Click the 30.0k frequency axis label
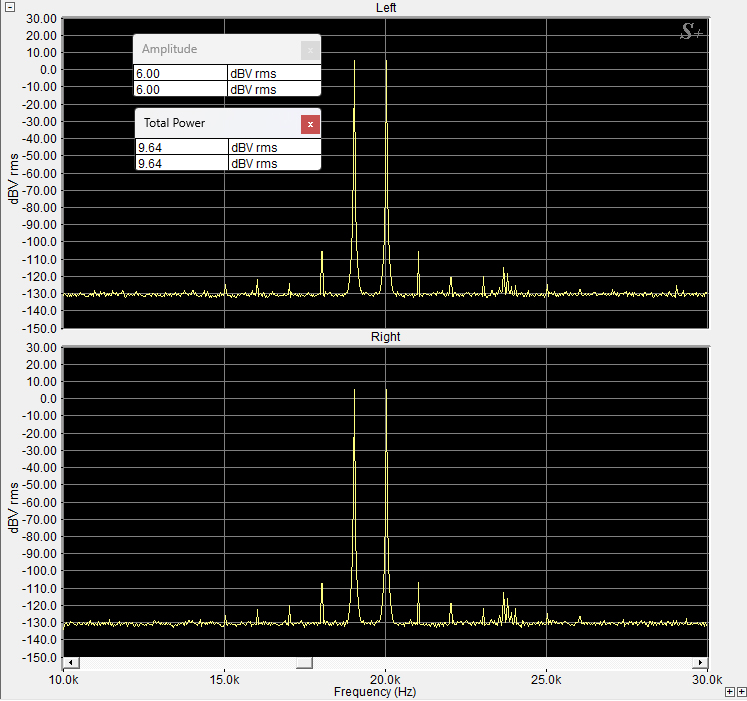Screen dimensions: 747x701 (707, 680)
